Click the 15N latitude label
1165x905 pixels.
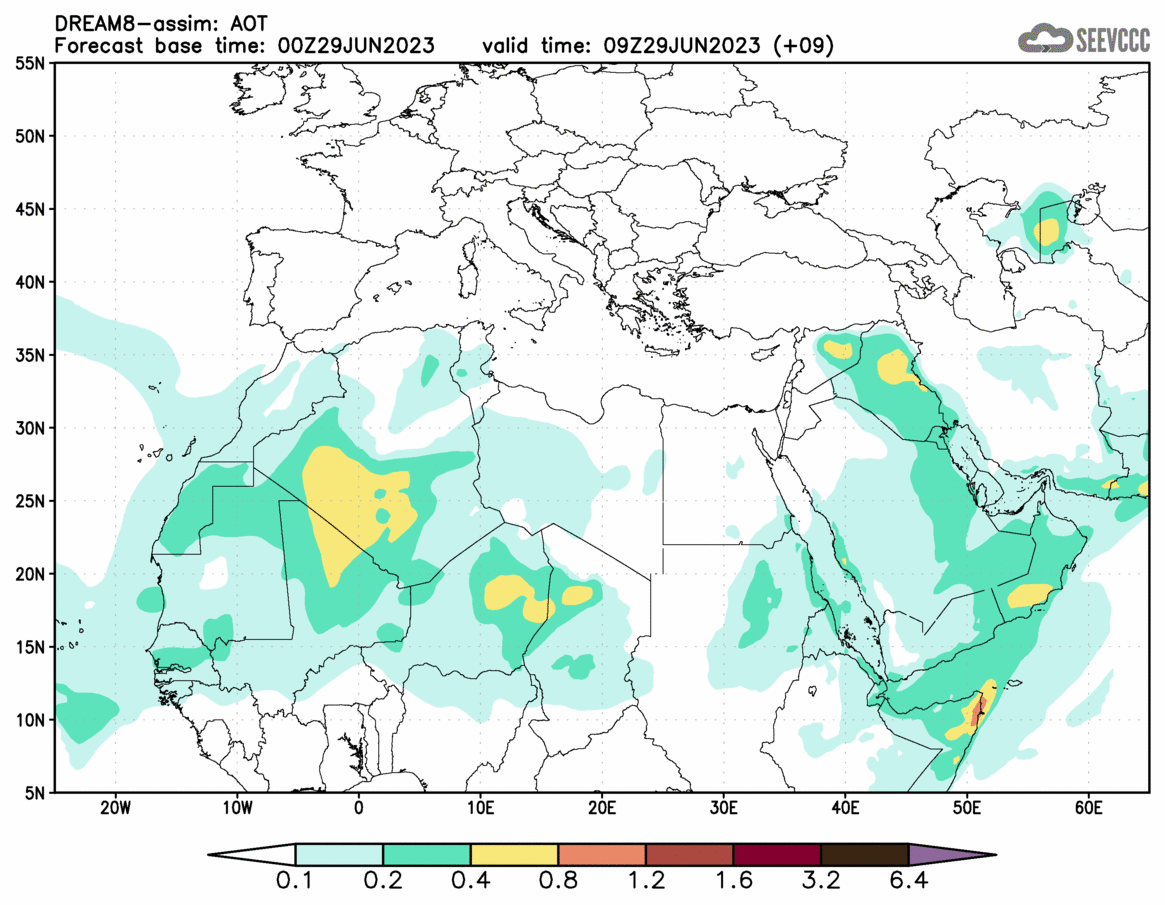[x=30, y=647]
